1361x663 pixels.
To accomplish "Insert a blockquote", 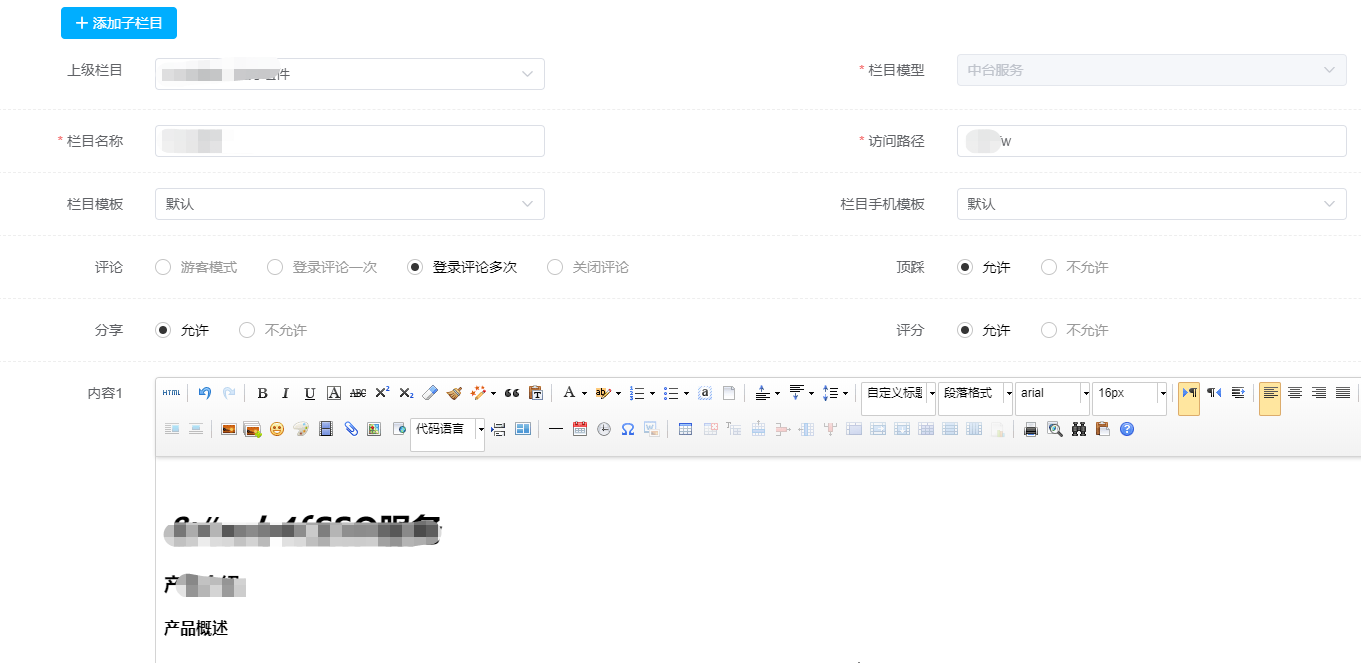I will [x=512, y=393].
